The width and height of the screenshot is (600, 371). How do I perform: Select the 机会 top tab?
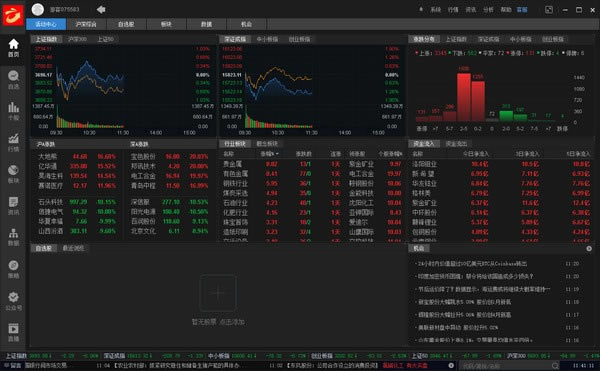(247, 24)
